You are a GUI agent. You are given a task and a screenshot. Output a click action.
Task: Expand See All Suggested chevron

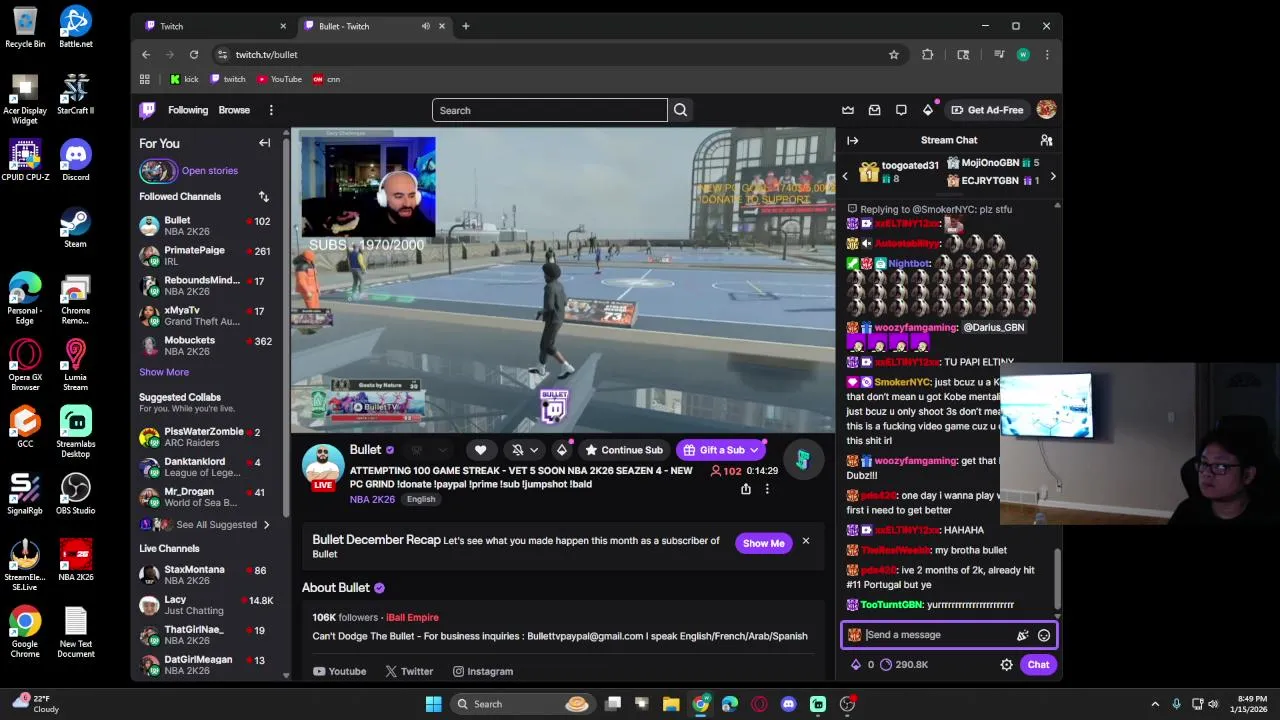click(266, 525)
